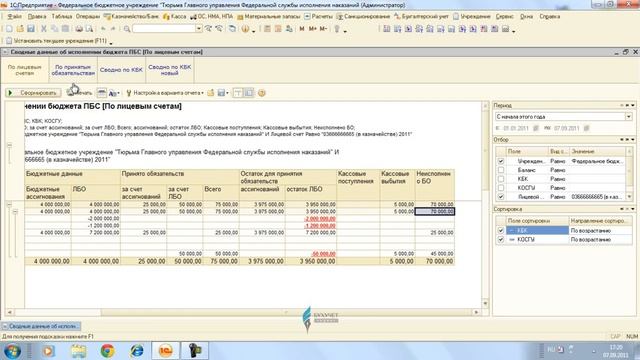Click the Help info icon in main toolbar
This screenshot has height=360, width=640.
coord(245,29)
